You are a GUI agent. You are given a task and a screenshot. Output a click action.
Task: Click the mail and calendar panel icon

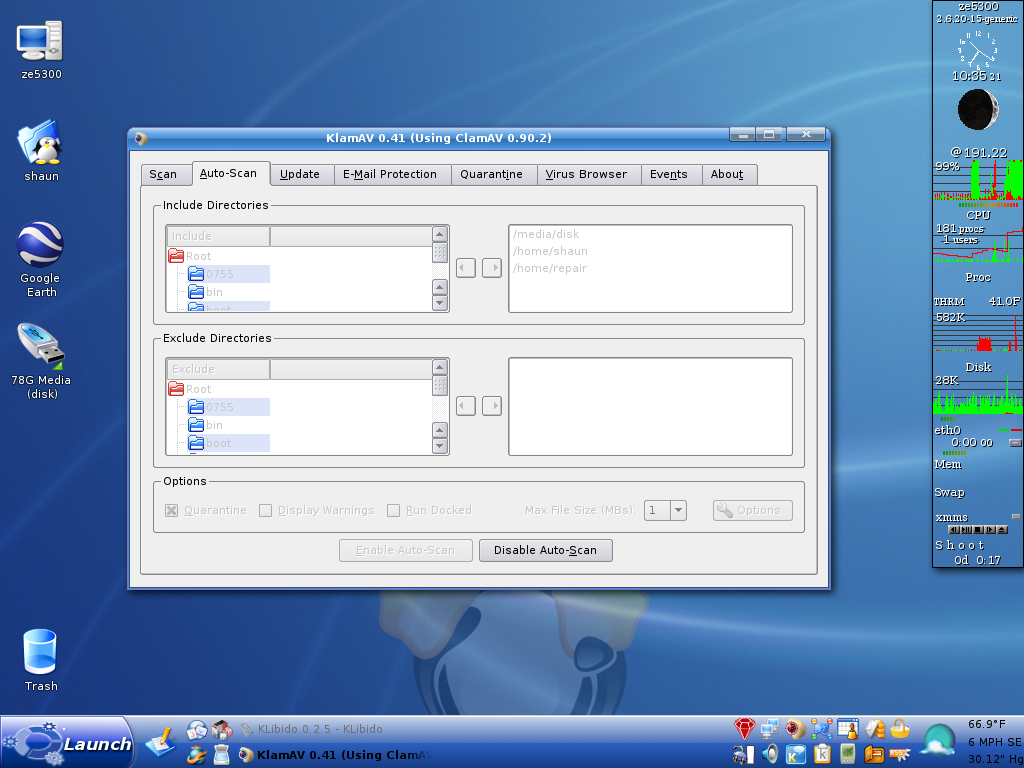pos(197,730)
